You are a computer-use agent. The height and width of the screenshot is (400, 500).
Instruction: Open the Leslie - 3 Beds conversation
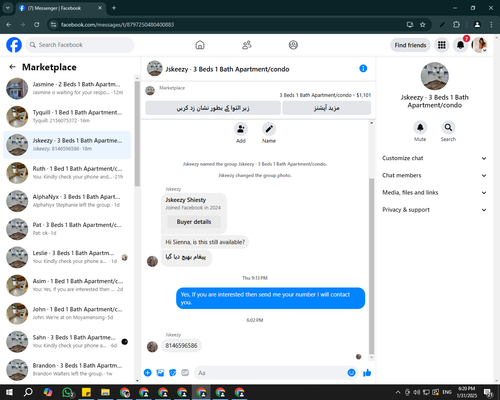pyautogui.click(x=67, y=257)
